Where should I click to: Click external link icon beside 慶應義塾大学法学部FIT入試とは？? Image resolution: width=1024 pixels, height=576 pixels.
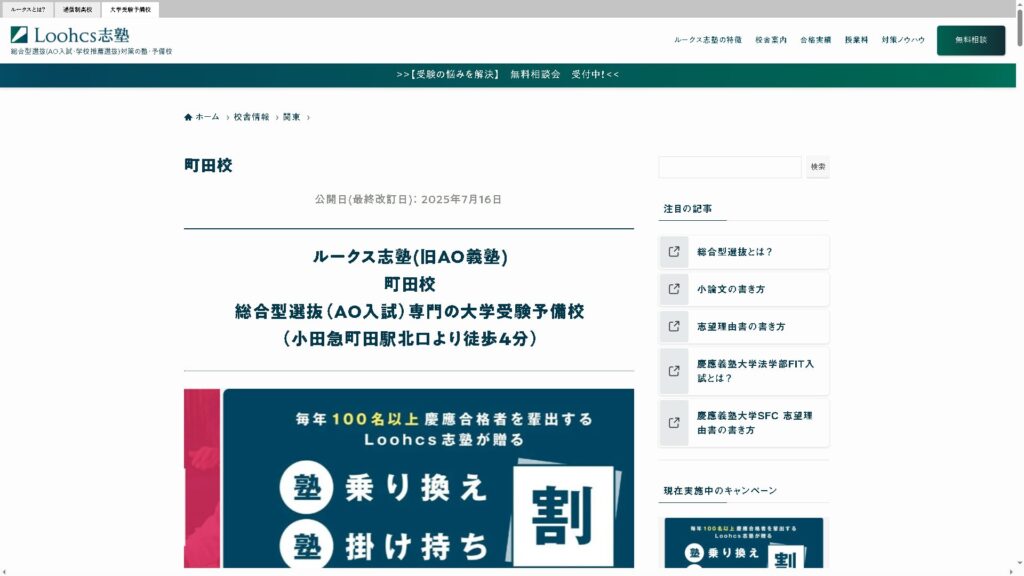tap(674, 371)
